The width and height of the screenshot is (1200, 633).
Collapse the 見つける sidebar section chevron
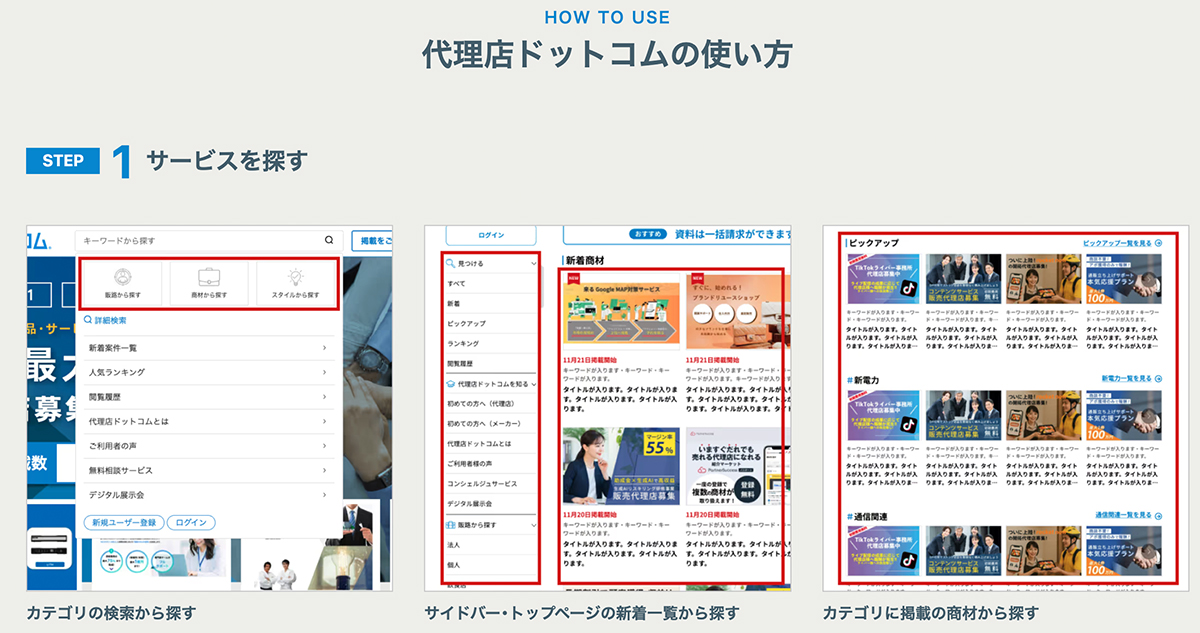(534, 265)
